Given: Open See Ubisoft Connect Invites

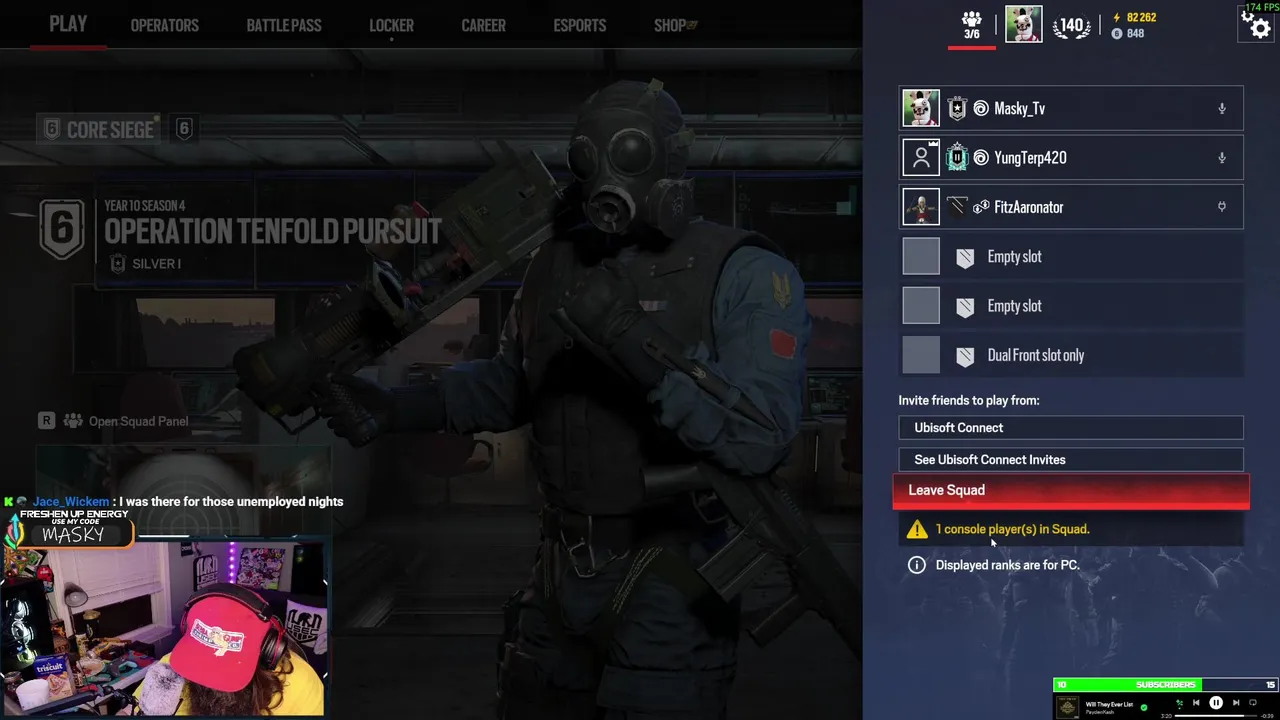Looking at the screenshot, I should tap(1070, 459).
